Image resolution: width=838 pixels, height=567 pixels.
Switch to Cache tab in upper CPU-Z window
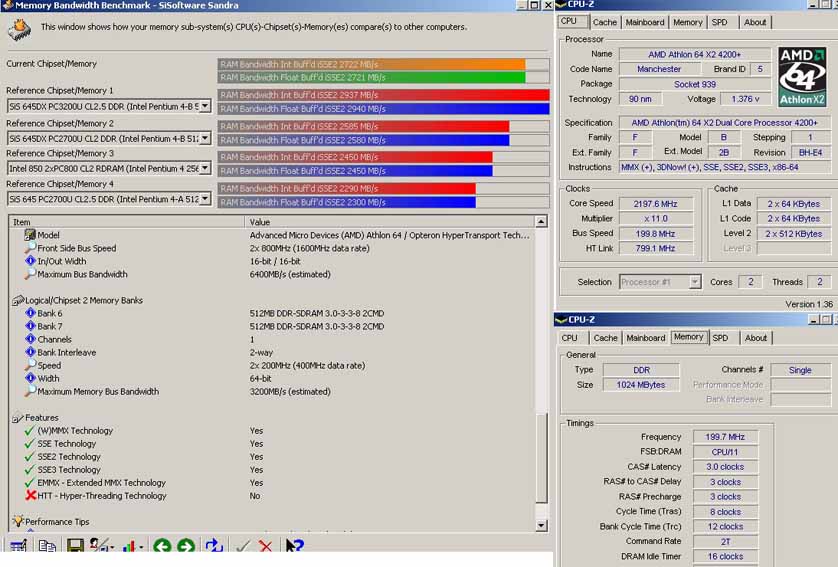pos(604,22)
